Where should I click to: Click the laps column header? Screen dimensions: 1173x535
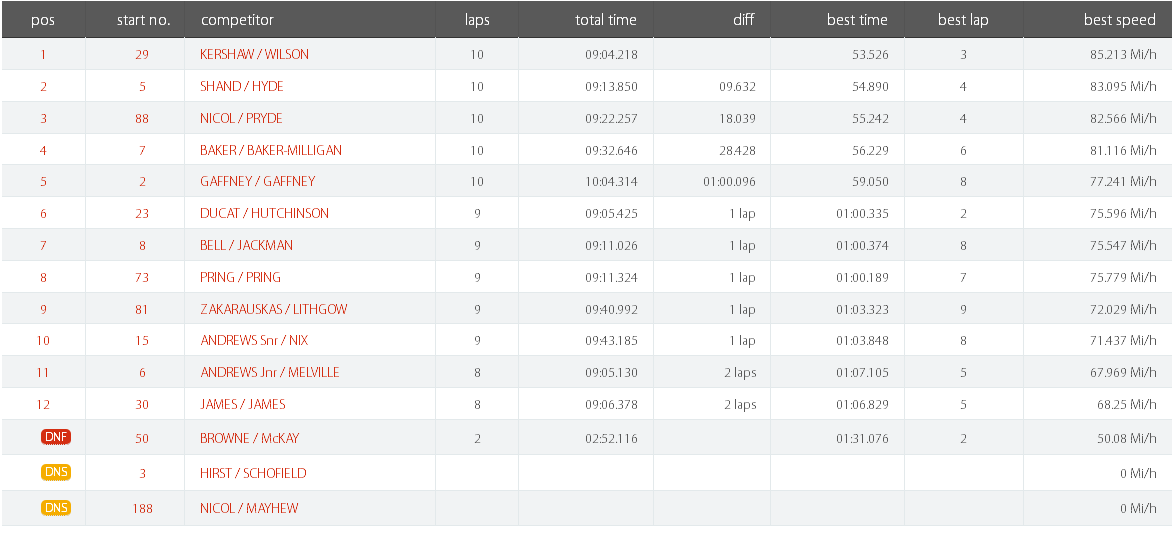[477, 20]
